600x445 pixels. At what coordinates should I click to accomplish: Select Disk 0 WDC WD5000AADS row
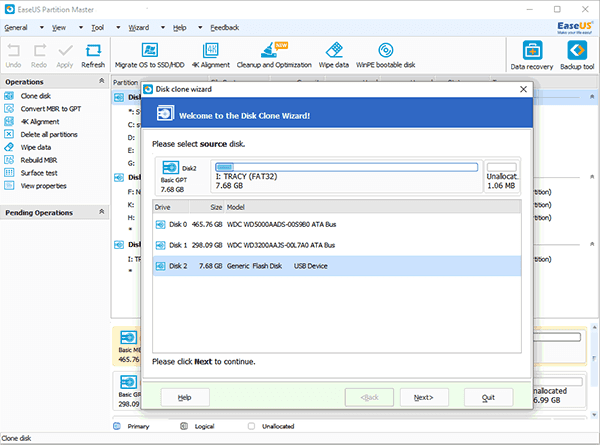click(336, 224)
